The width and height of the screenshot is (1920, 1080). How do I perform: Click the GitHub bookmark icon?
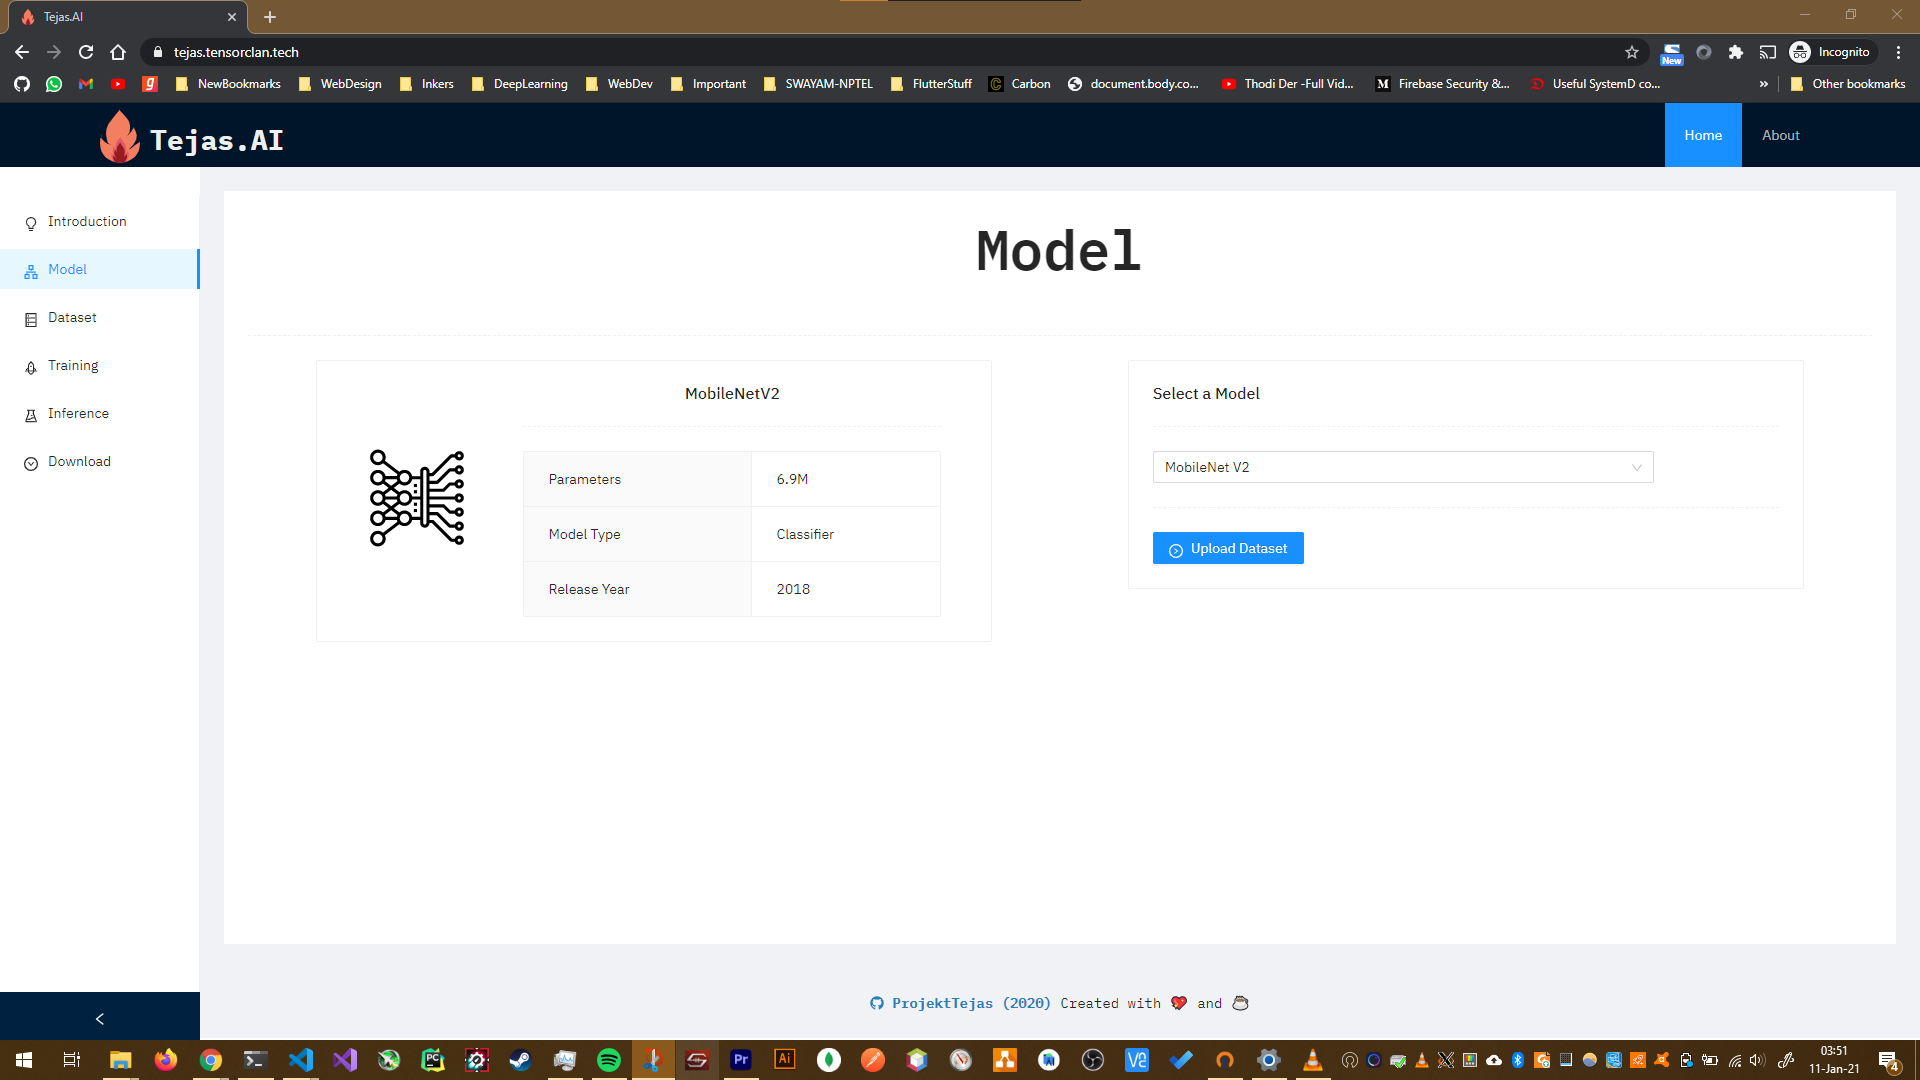click(x=22, y=84)
